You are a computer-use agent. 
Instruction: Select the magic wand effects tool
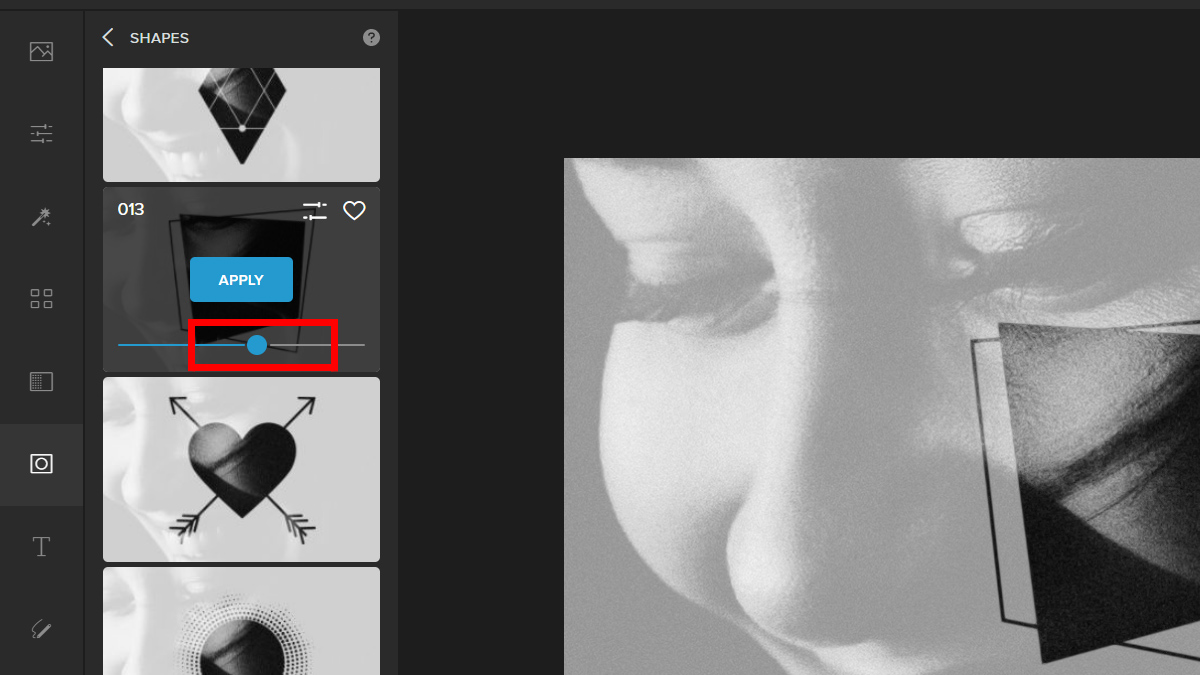click(x=41, y=216)
